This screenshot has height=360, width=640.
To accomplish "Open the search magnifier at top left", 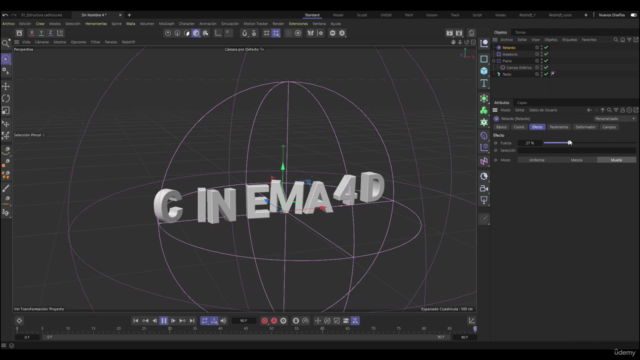I will tap(5, 43).
